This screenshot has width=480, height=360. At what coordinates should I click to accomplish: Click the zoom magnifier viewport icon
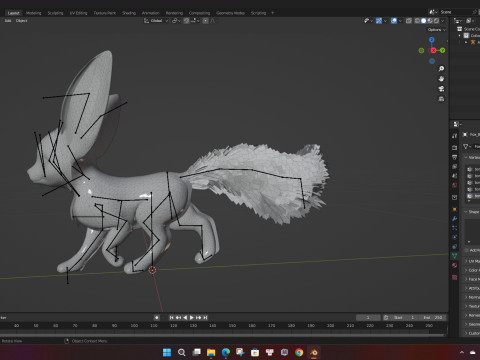(x=441, y=69)
